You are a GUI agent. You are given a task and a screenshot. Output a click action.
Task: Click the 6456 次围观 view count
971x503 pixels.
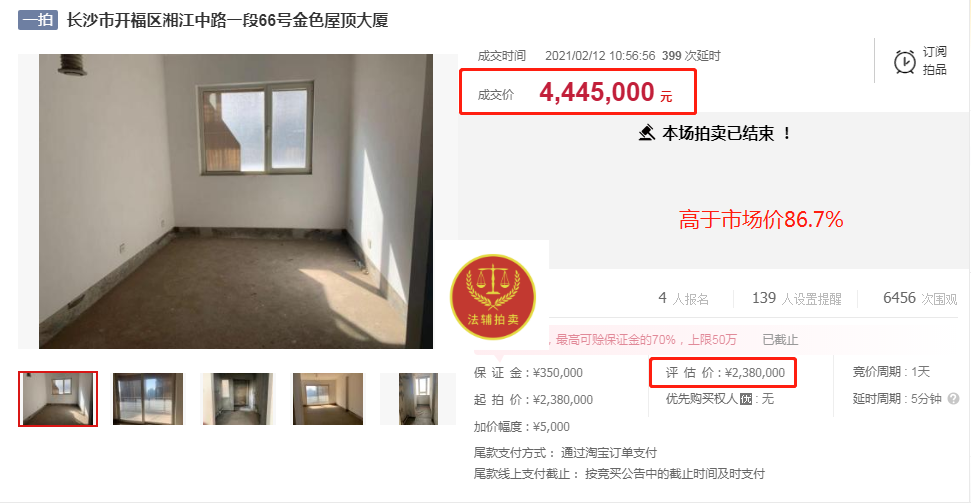pyautogui.click(x=920, y=299)
